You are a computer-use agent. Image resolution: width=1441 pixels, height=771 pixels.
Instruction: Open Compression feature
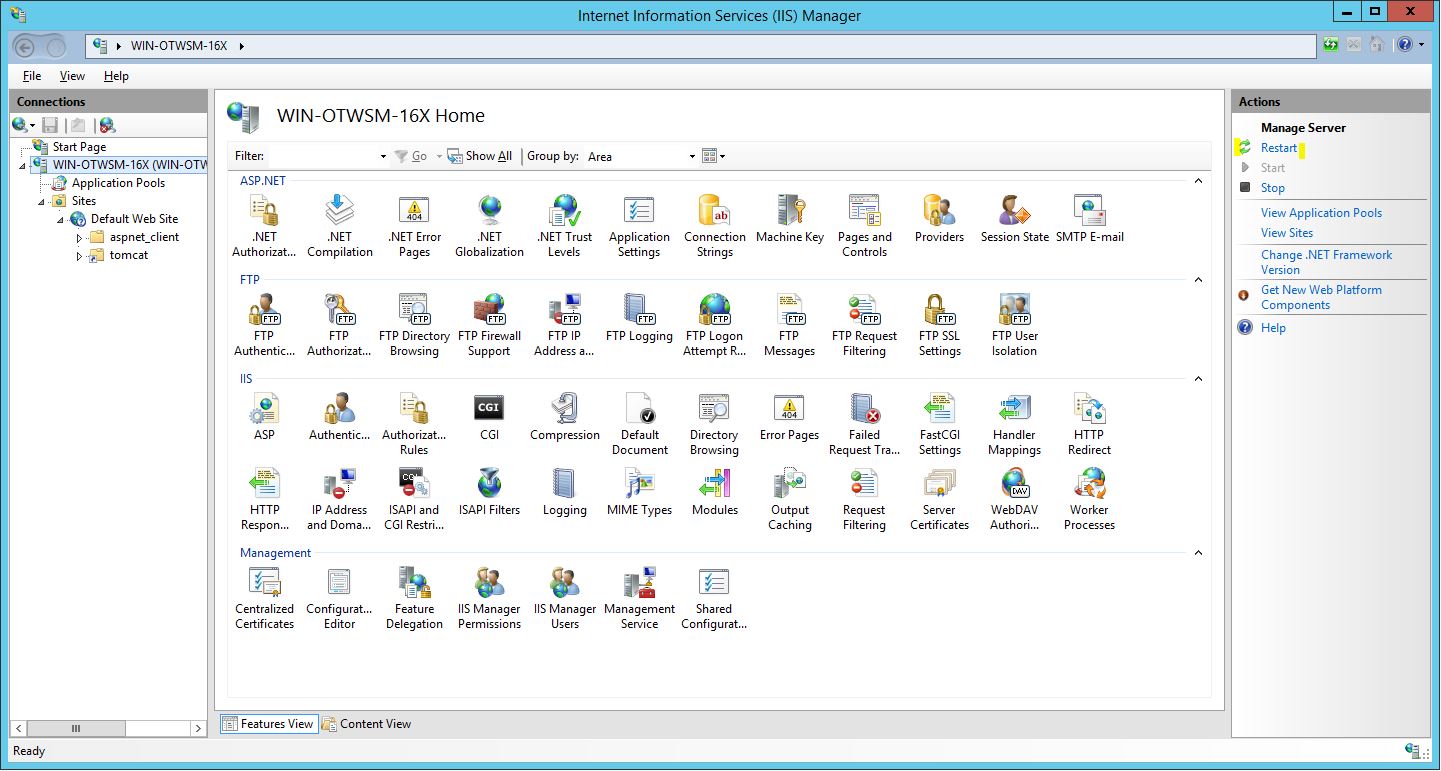pos(565,417)
